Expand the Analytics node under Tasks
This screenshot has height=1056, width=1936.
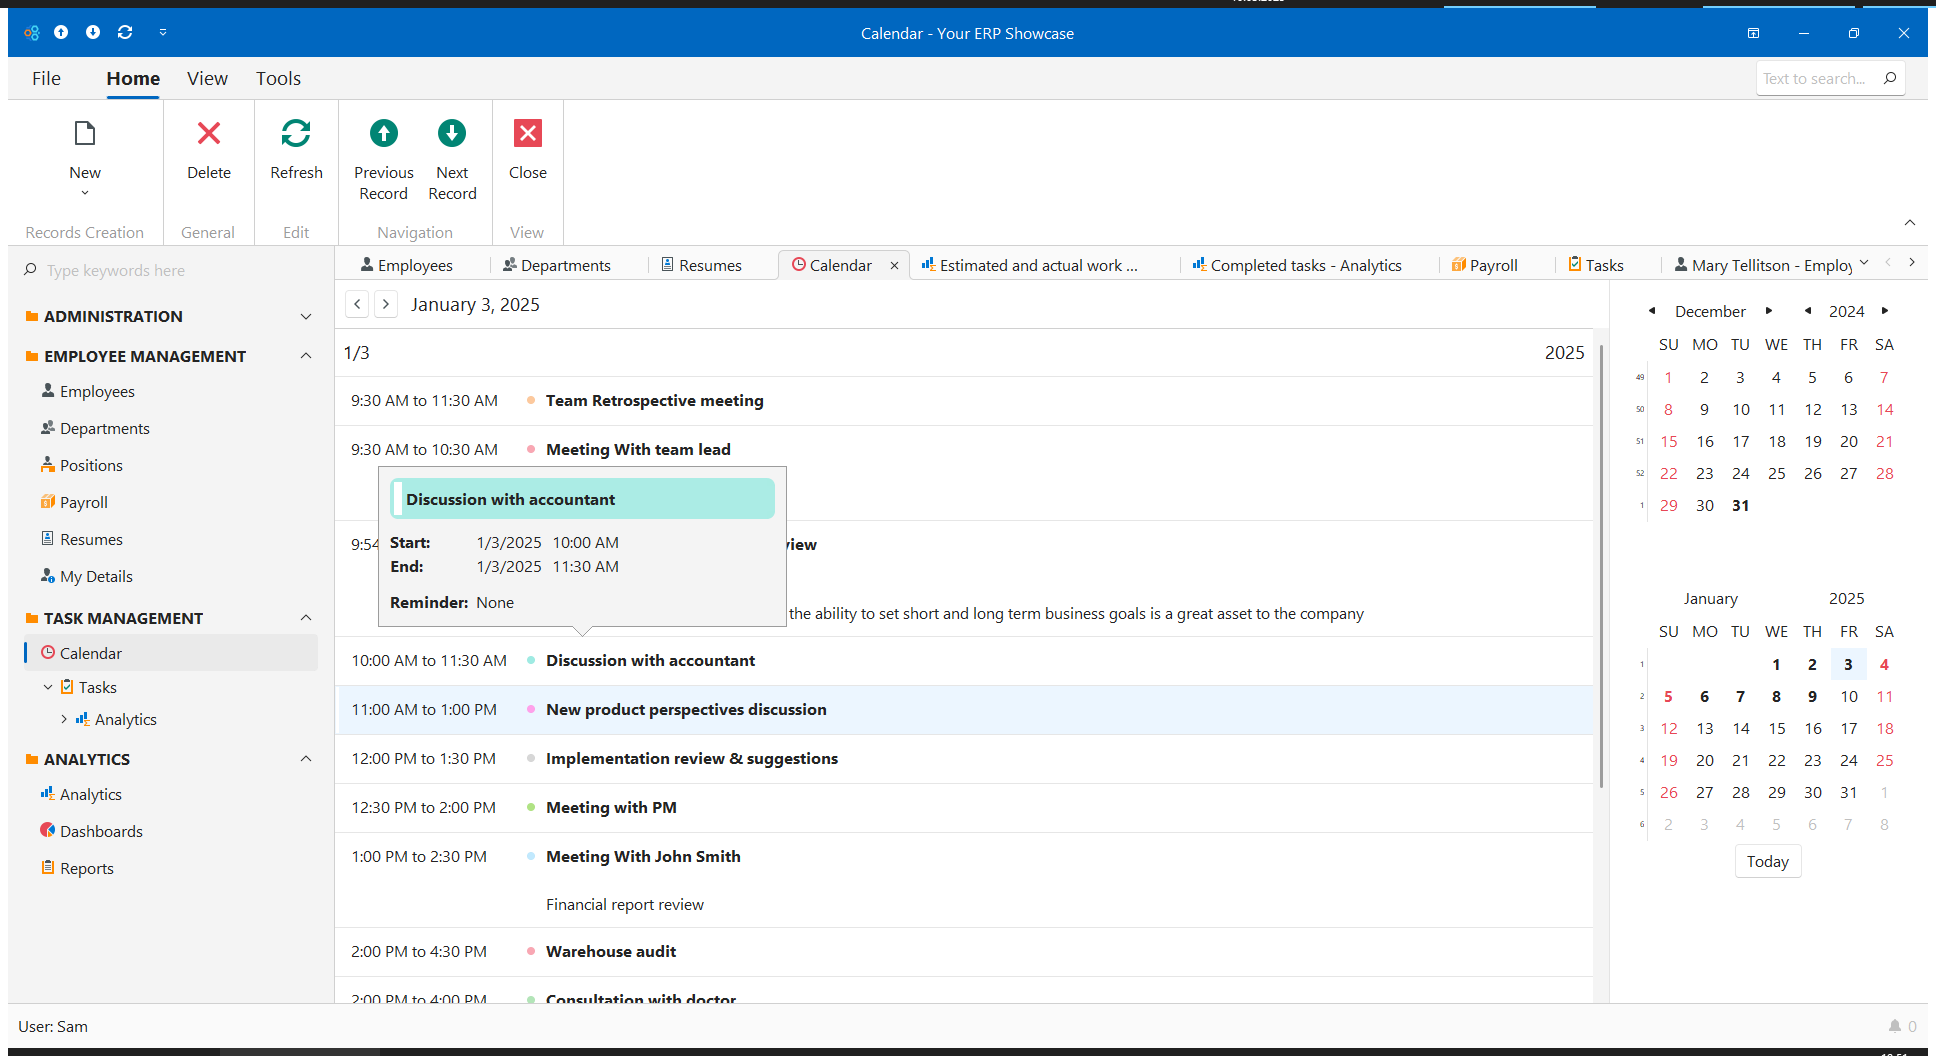(x=64, y=719)
